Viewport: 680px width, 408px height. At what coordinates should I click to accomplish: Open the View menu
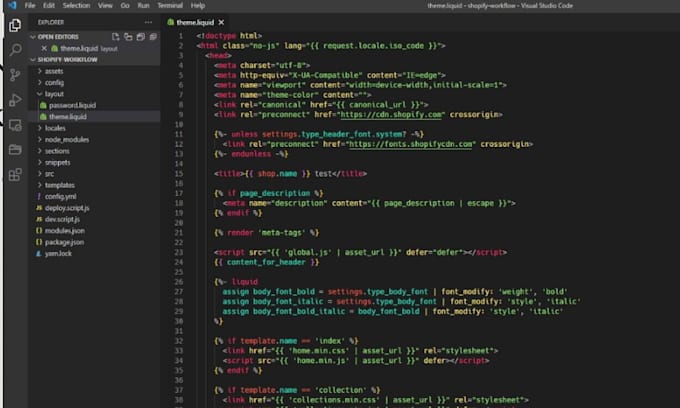105,6
